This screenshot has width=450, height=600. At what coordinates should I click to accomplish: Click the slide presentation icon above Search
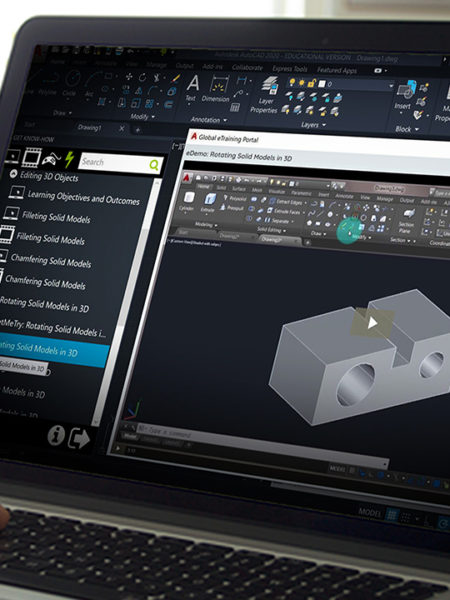coord(12,156)
